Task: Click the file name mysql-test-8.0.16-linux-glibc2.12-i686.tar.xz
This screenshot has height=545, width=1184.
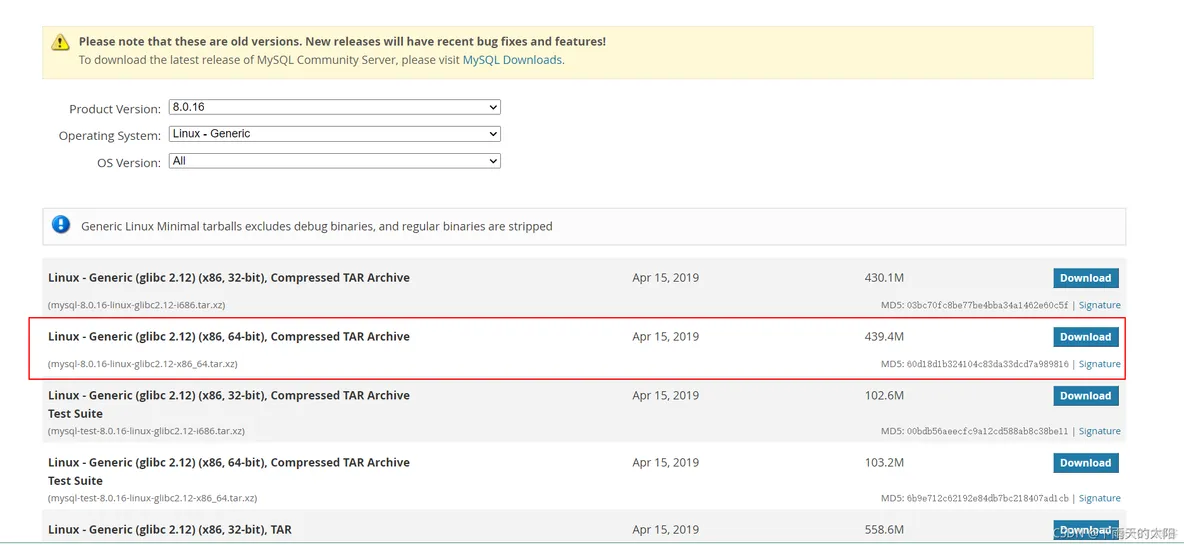Action: pos(146,431)
